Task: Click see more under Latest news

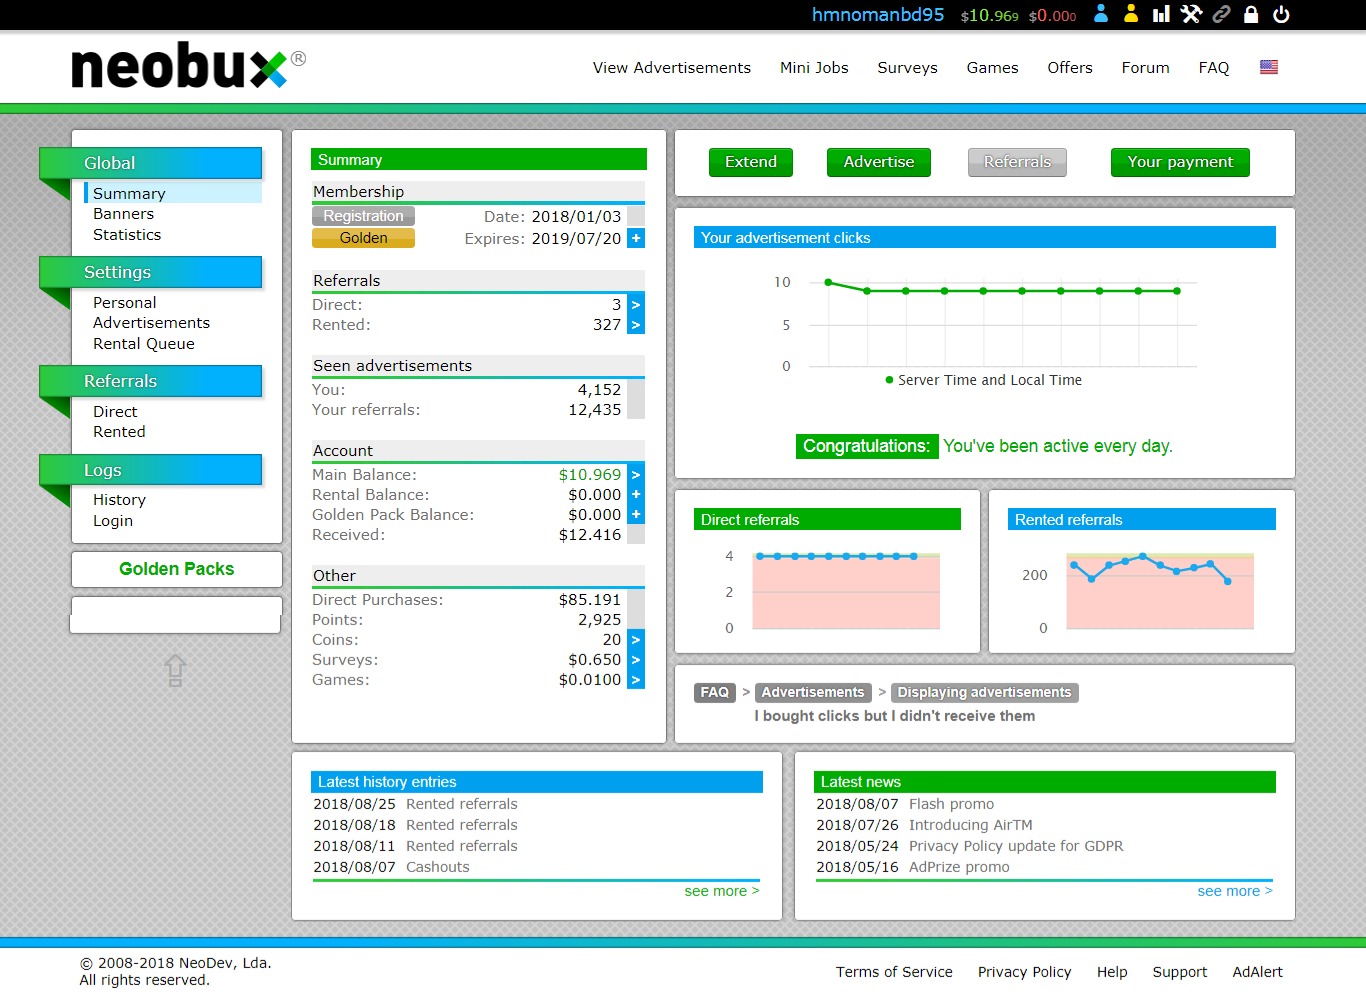Action: [1235, 891]
